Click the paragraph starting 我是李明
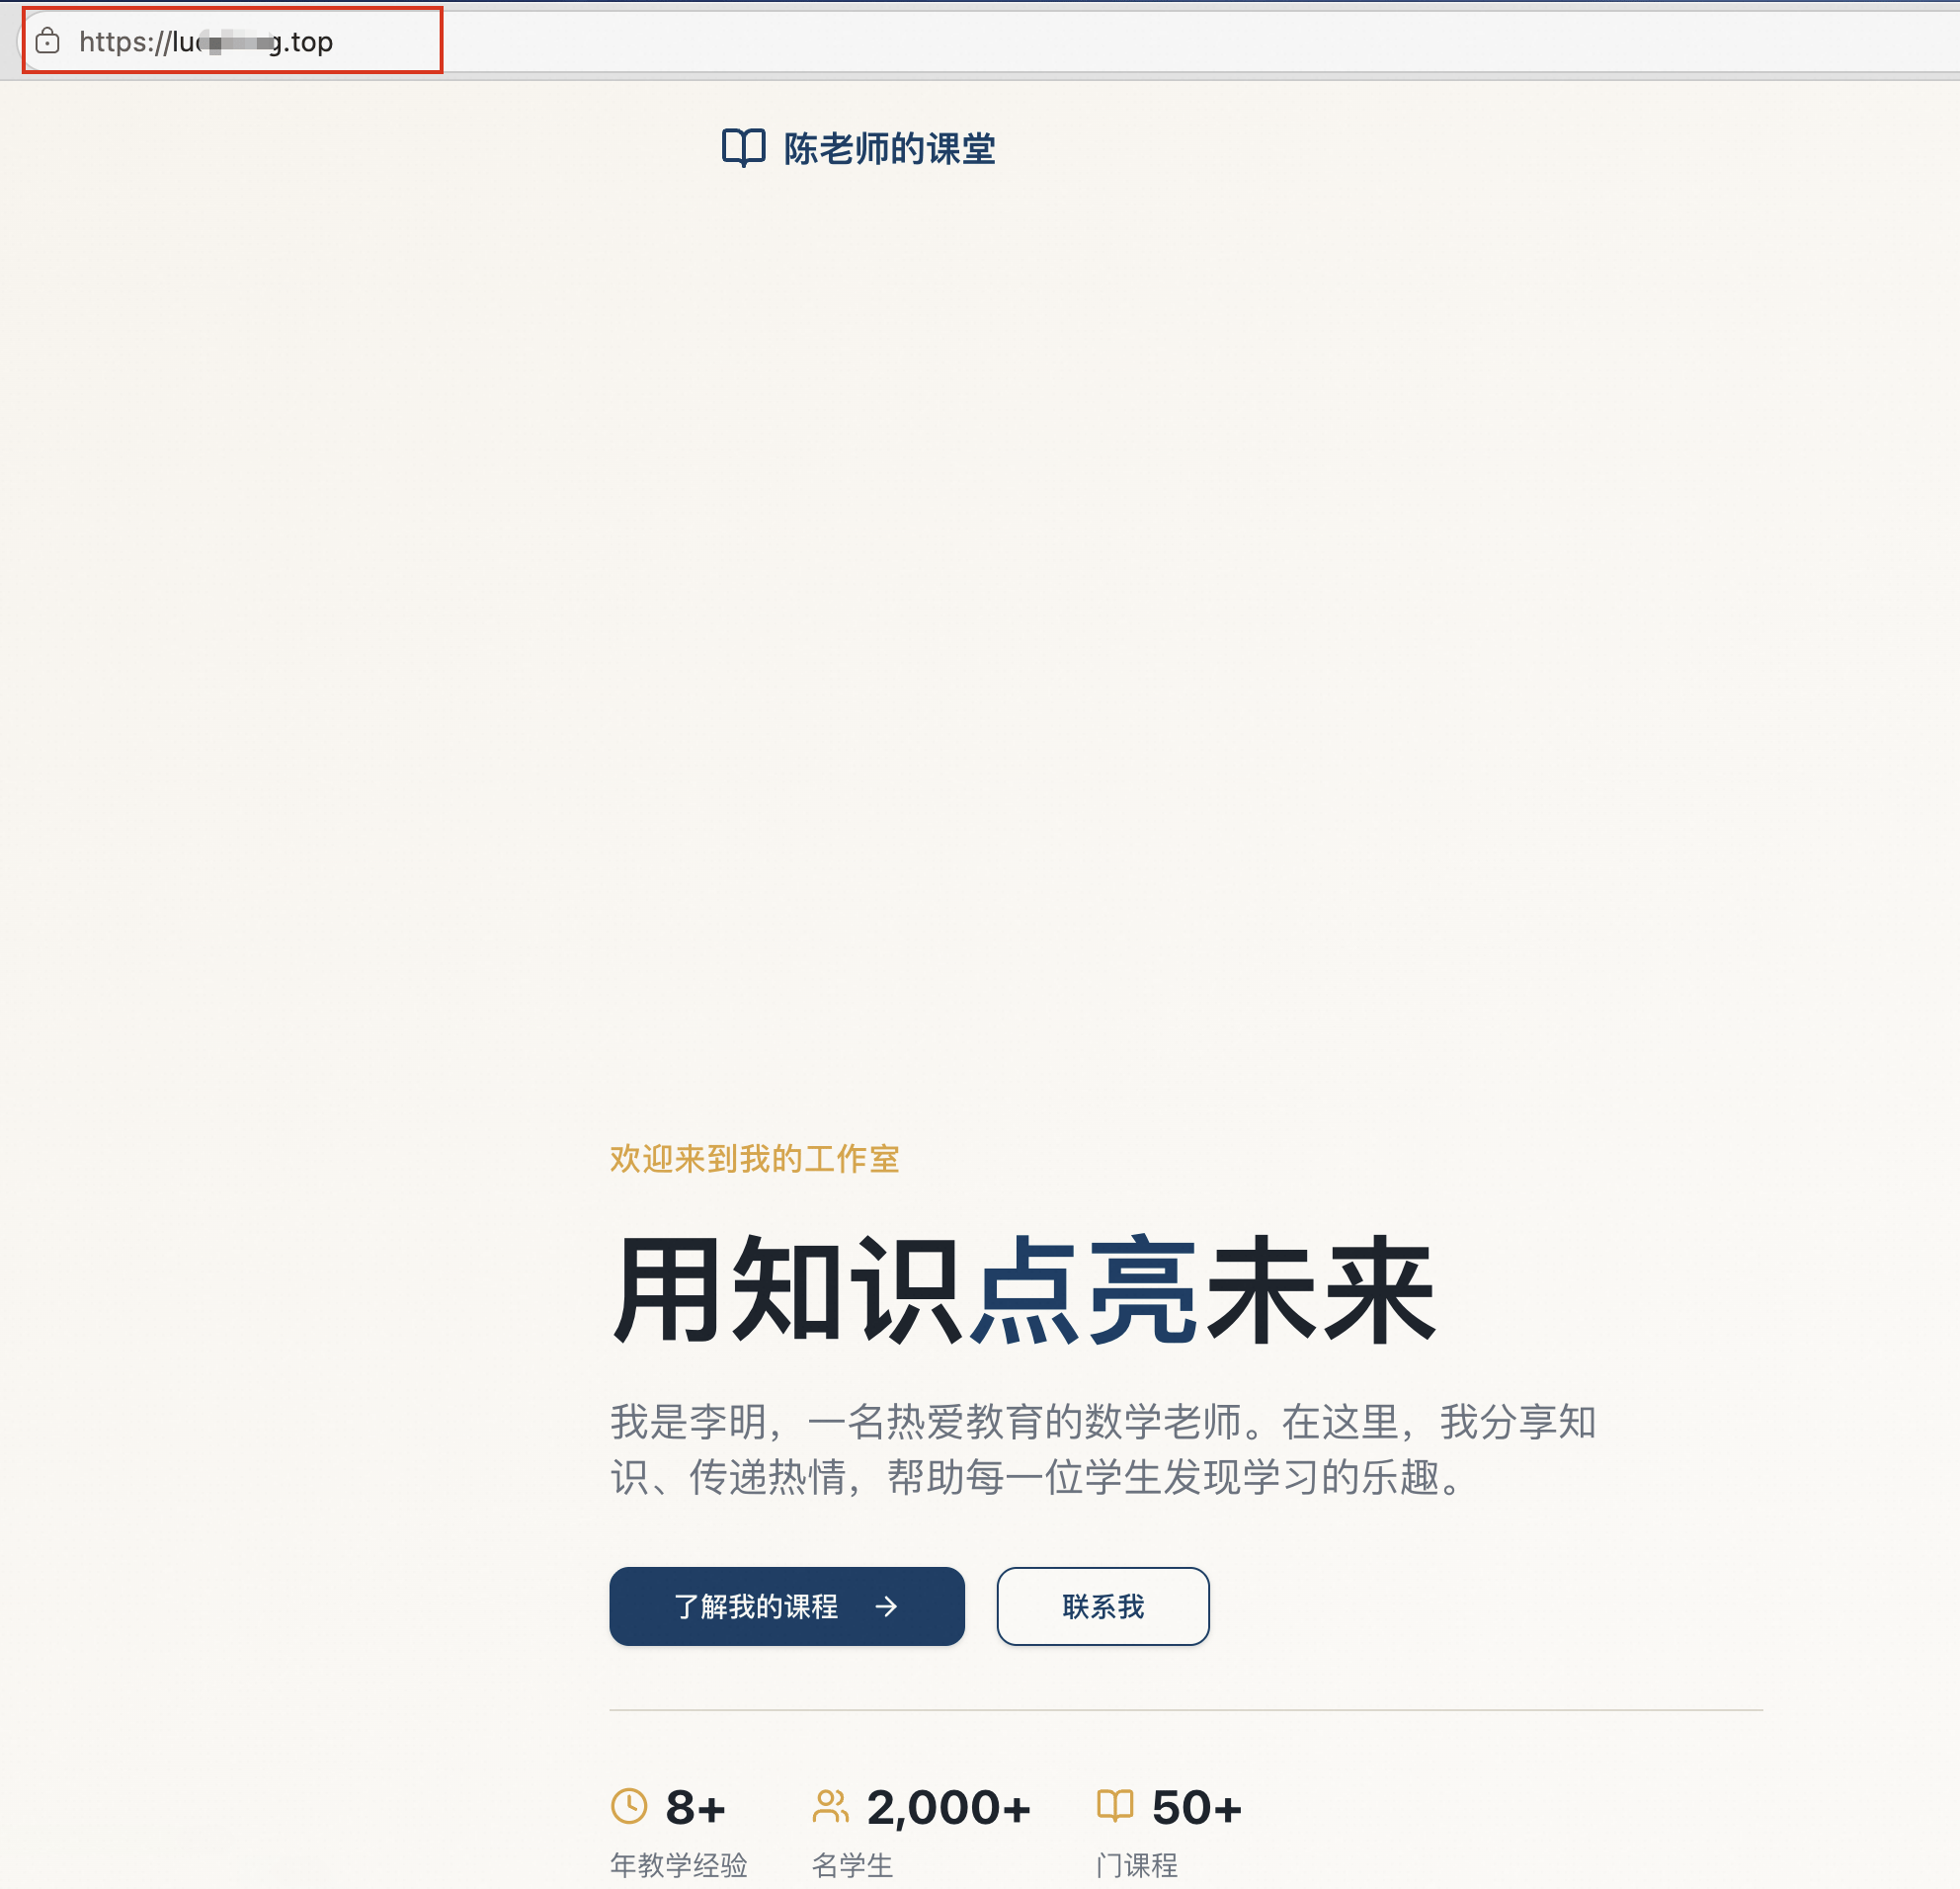Image resolution: width=1960 pixels, height=1889 pixels. click(1103, 1449)
